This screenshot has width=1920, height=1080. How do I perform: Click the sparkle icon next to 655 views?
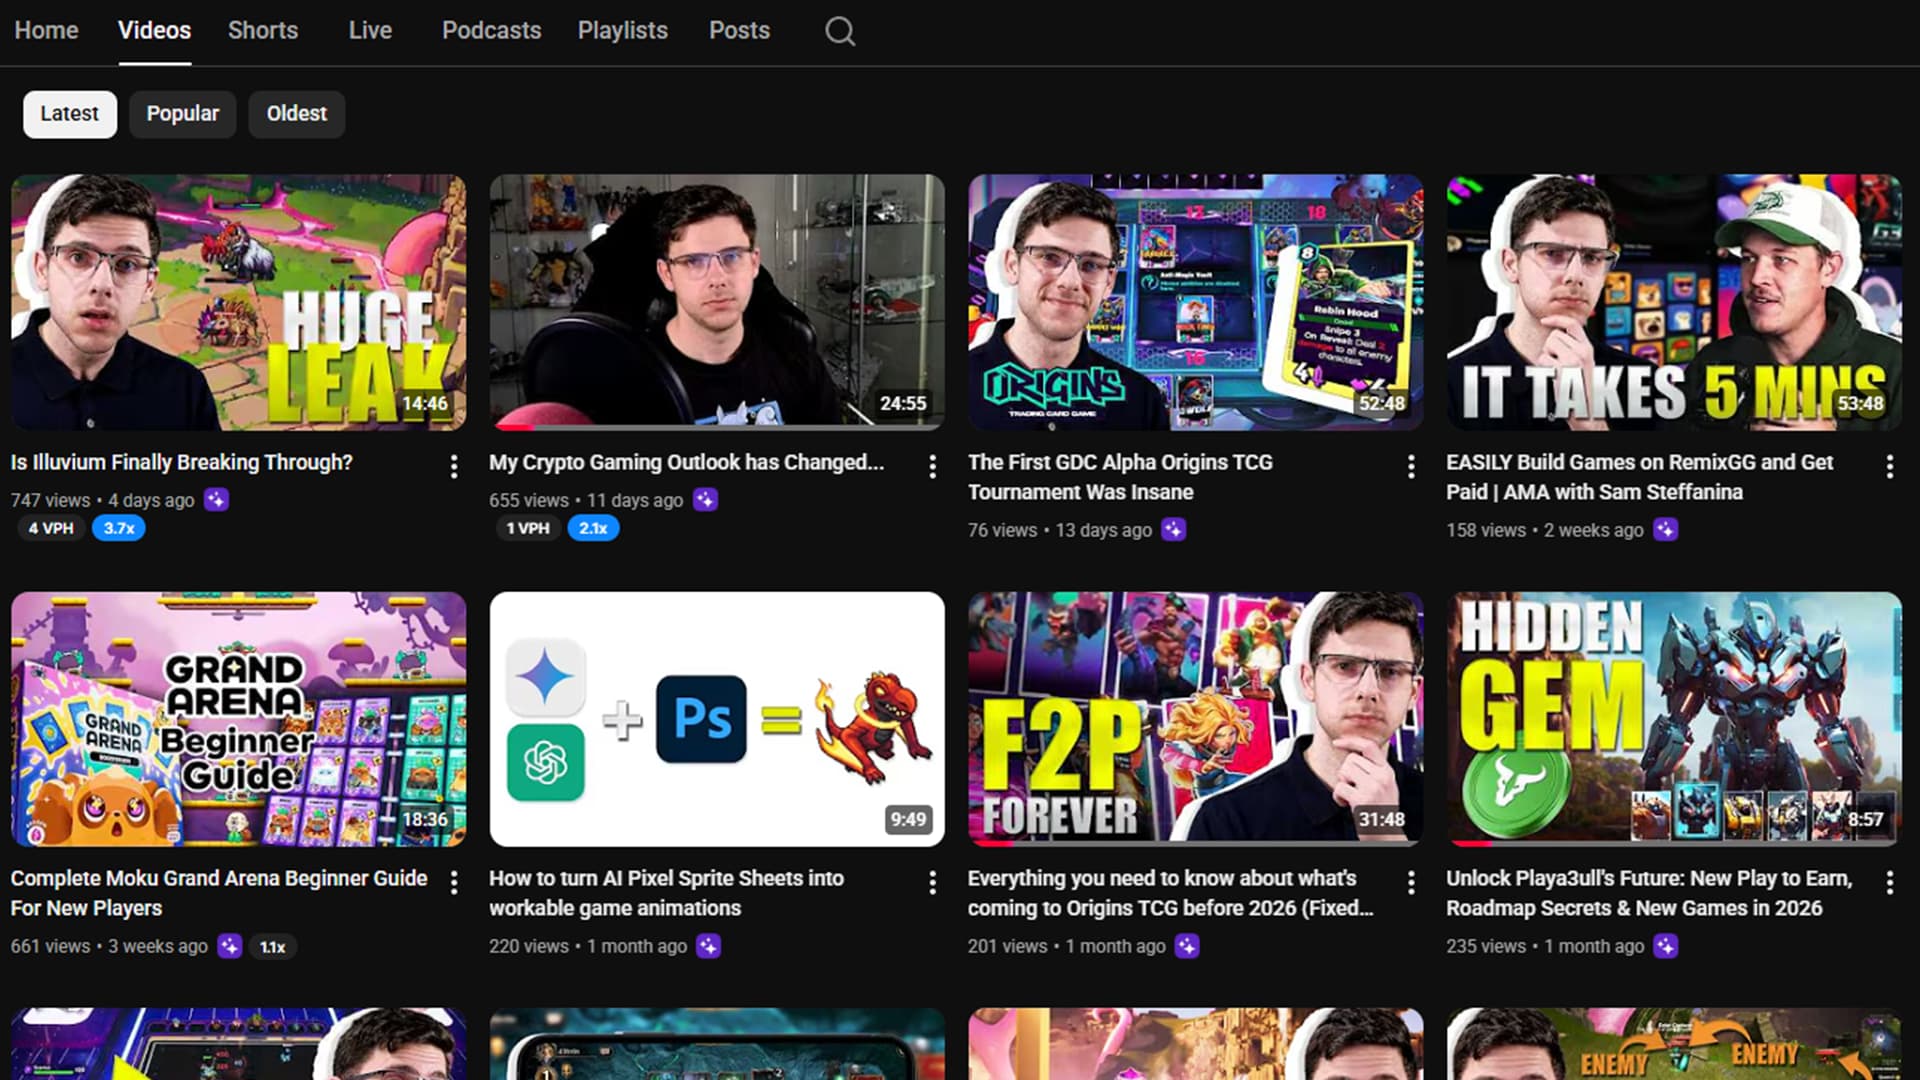pyautogui.click(x=705, y=500)
